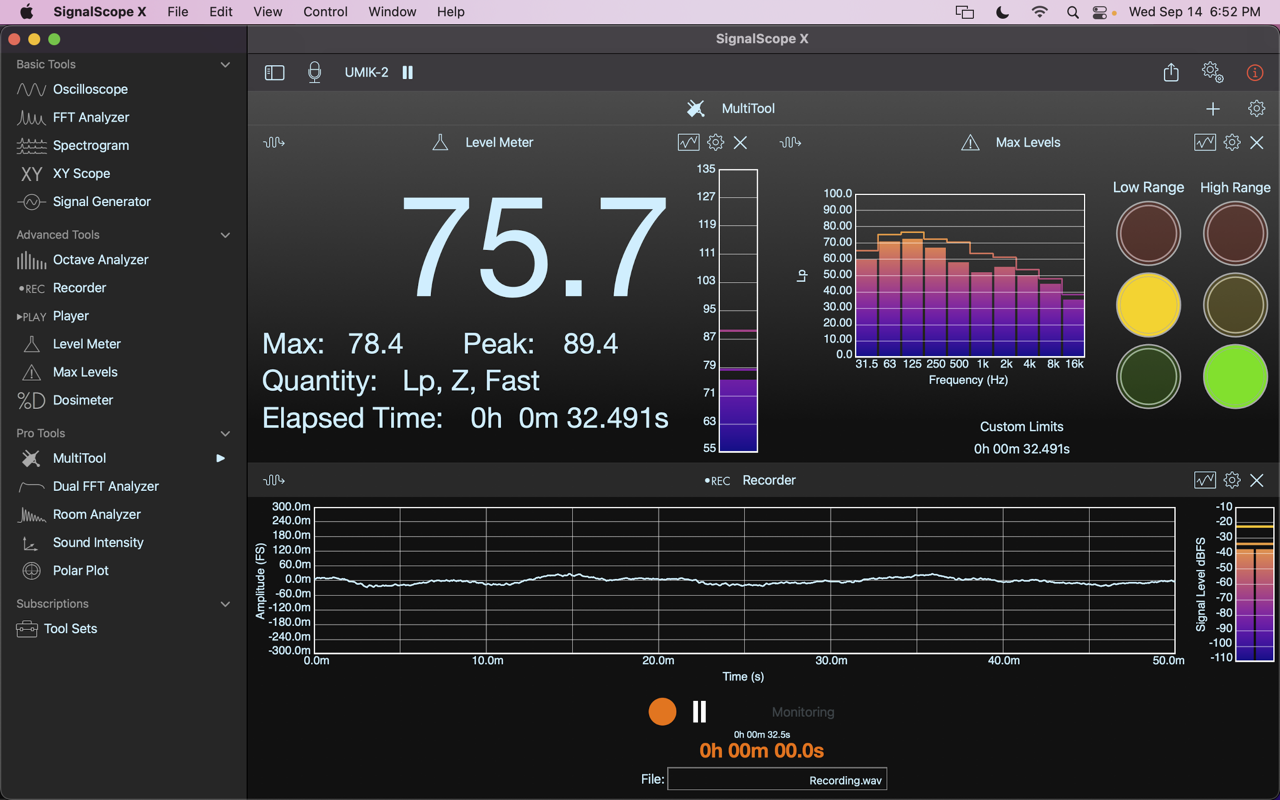The image size is (1280, 800).
Task: Click the Recording.wav file name field
Action: point(777,779)
